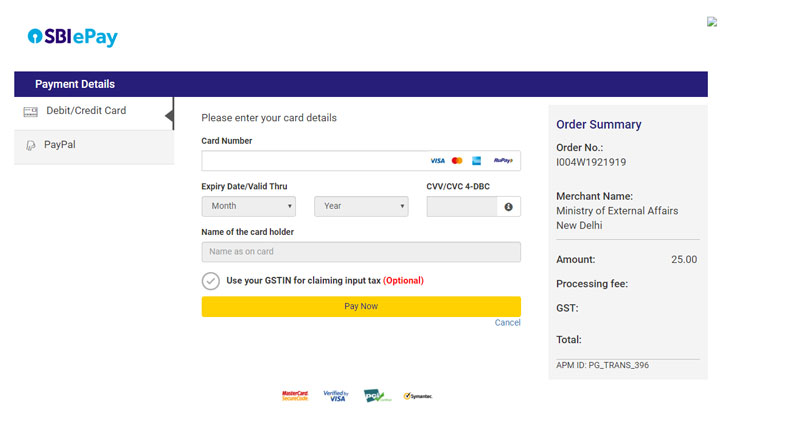The image size is (800, 445).
Task: Select the Debit/Credit Card payment tab
Action: click(x=86, y=111)
